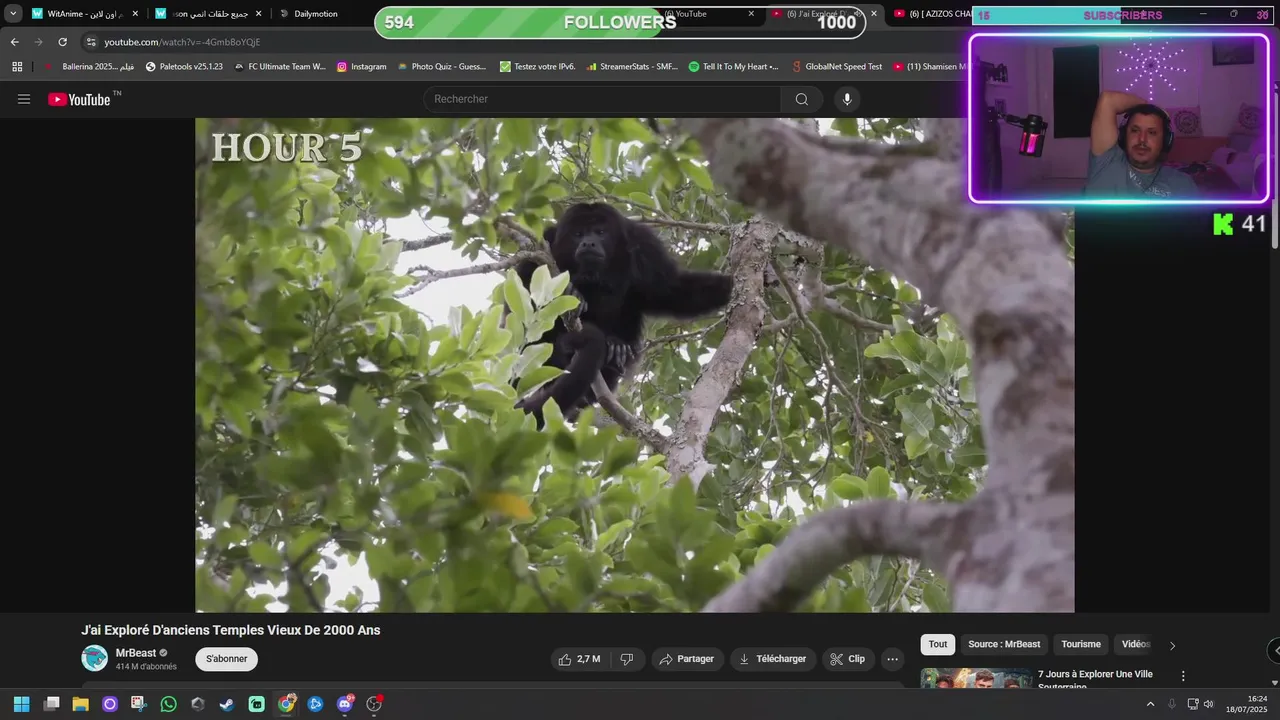Click the Chrome address bar URL
The image size is (1280, 720).
(182, 42)
